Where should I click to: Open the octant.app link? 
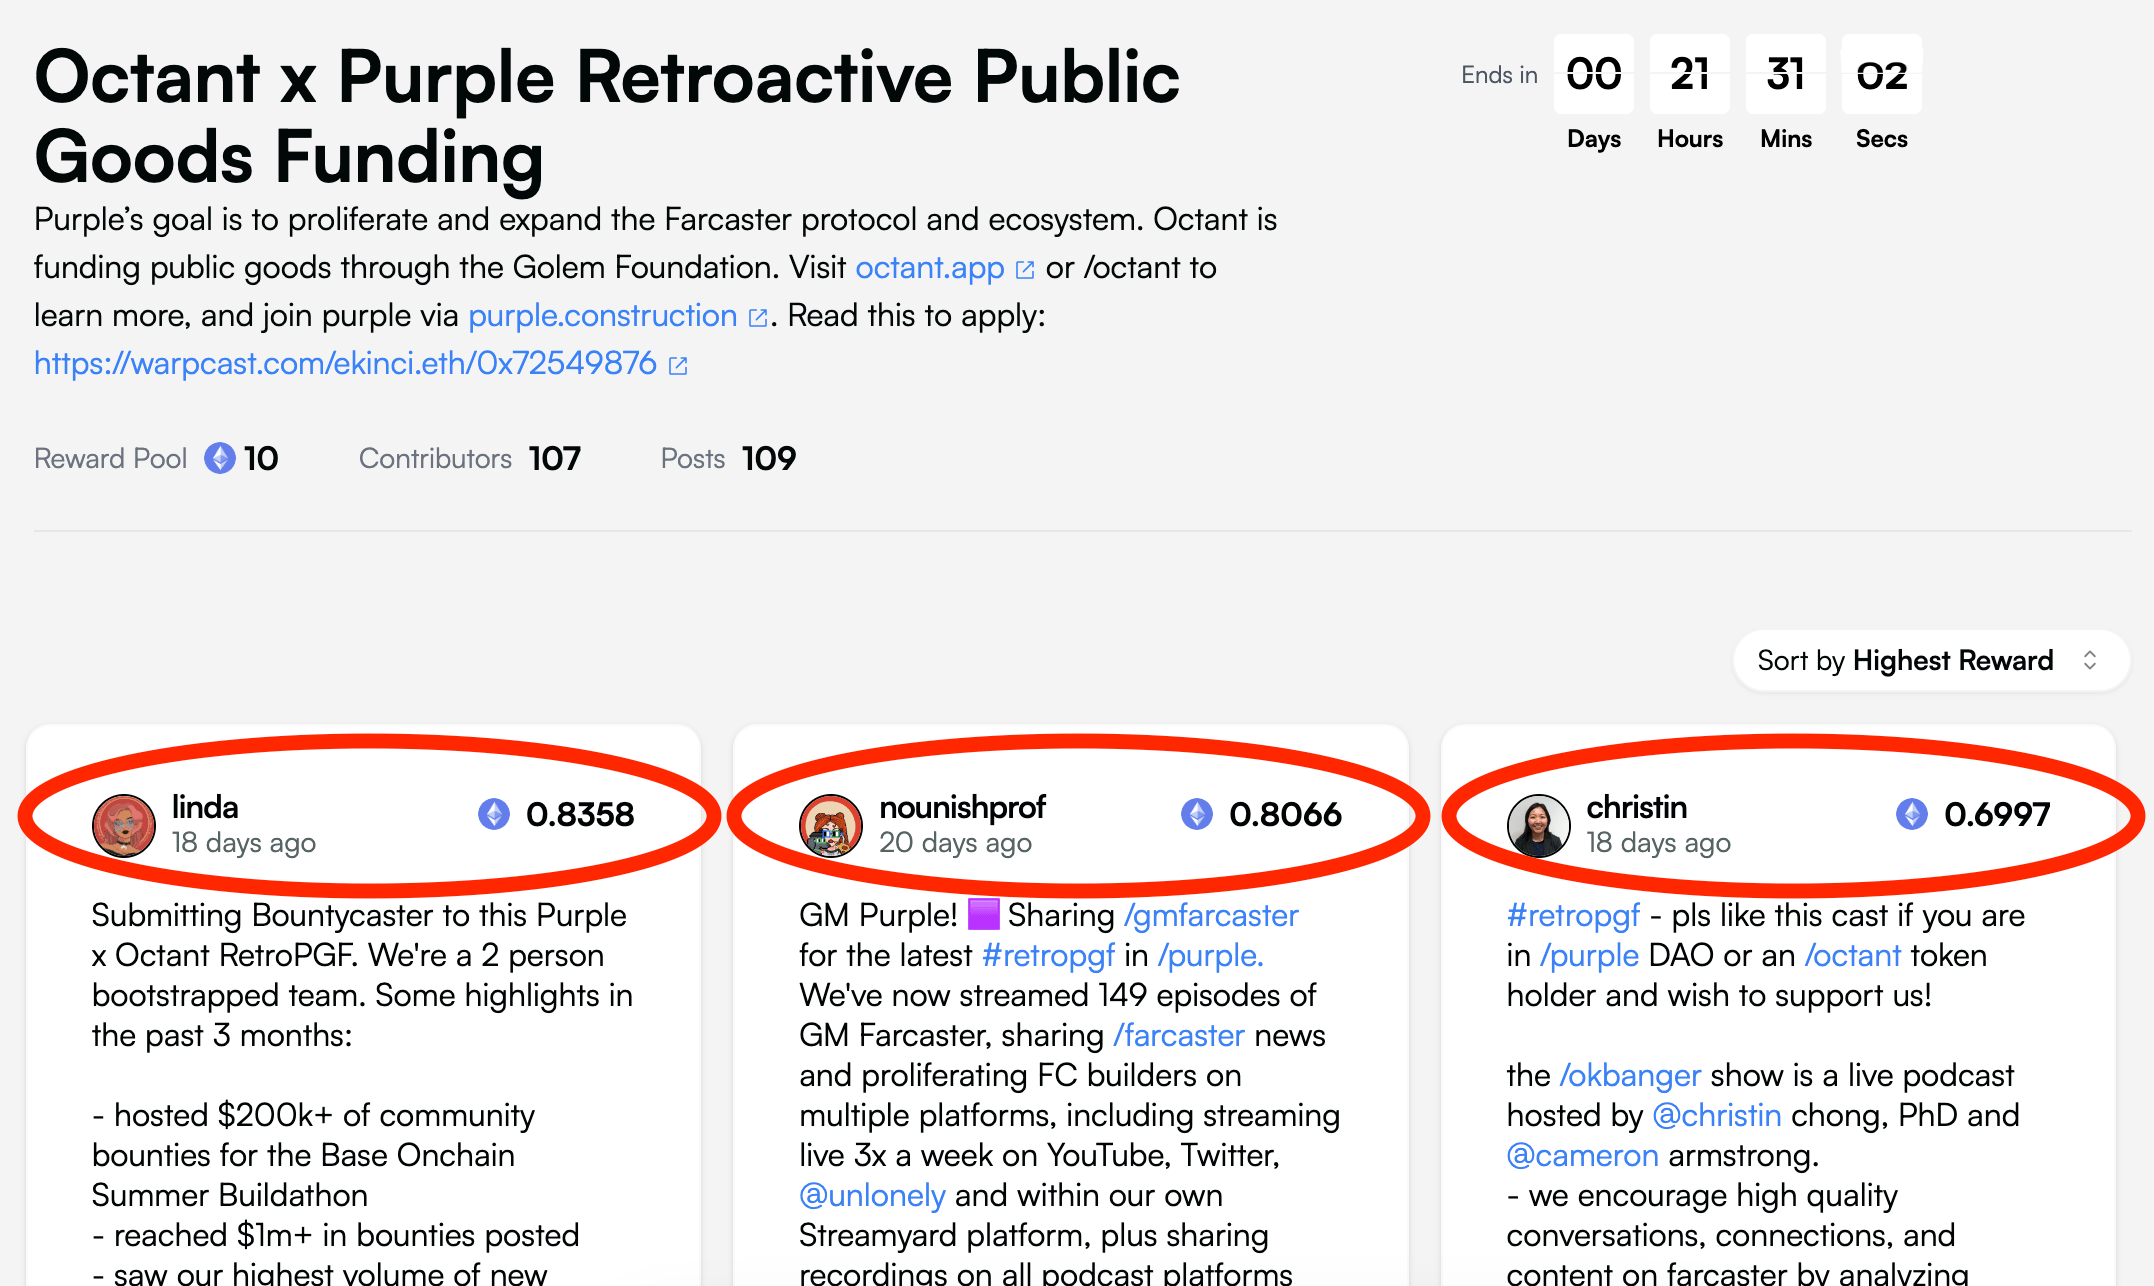tap(929, 268)
